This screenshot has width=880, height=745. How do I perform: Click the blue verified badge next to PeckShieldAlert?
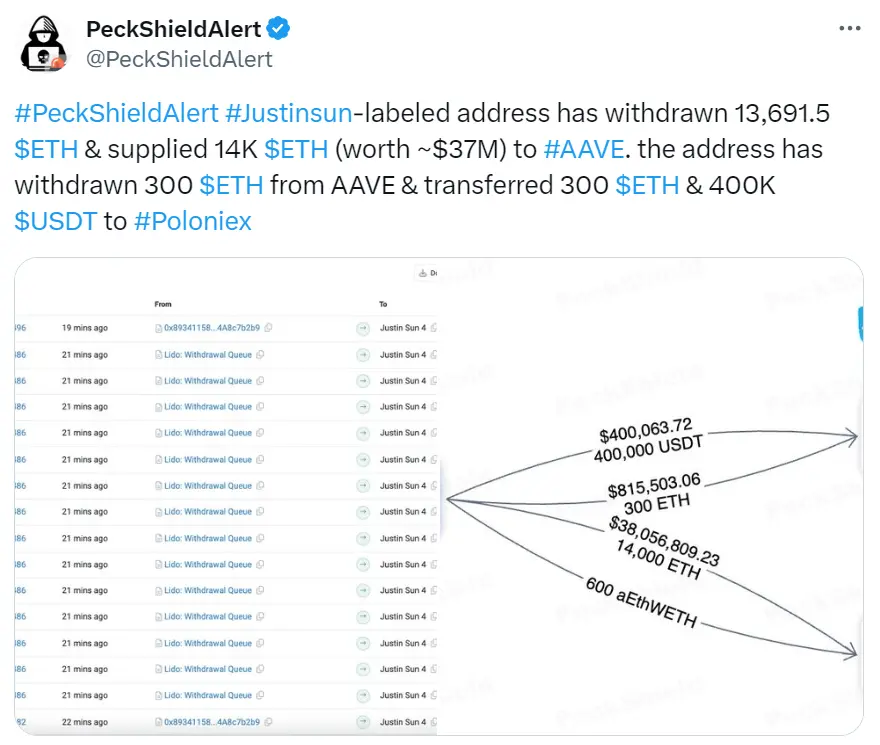pyautogui.click(x=276, y=29)
